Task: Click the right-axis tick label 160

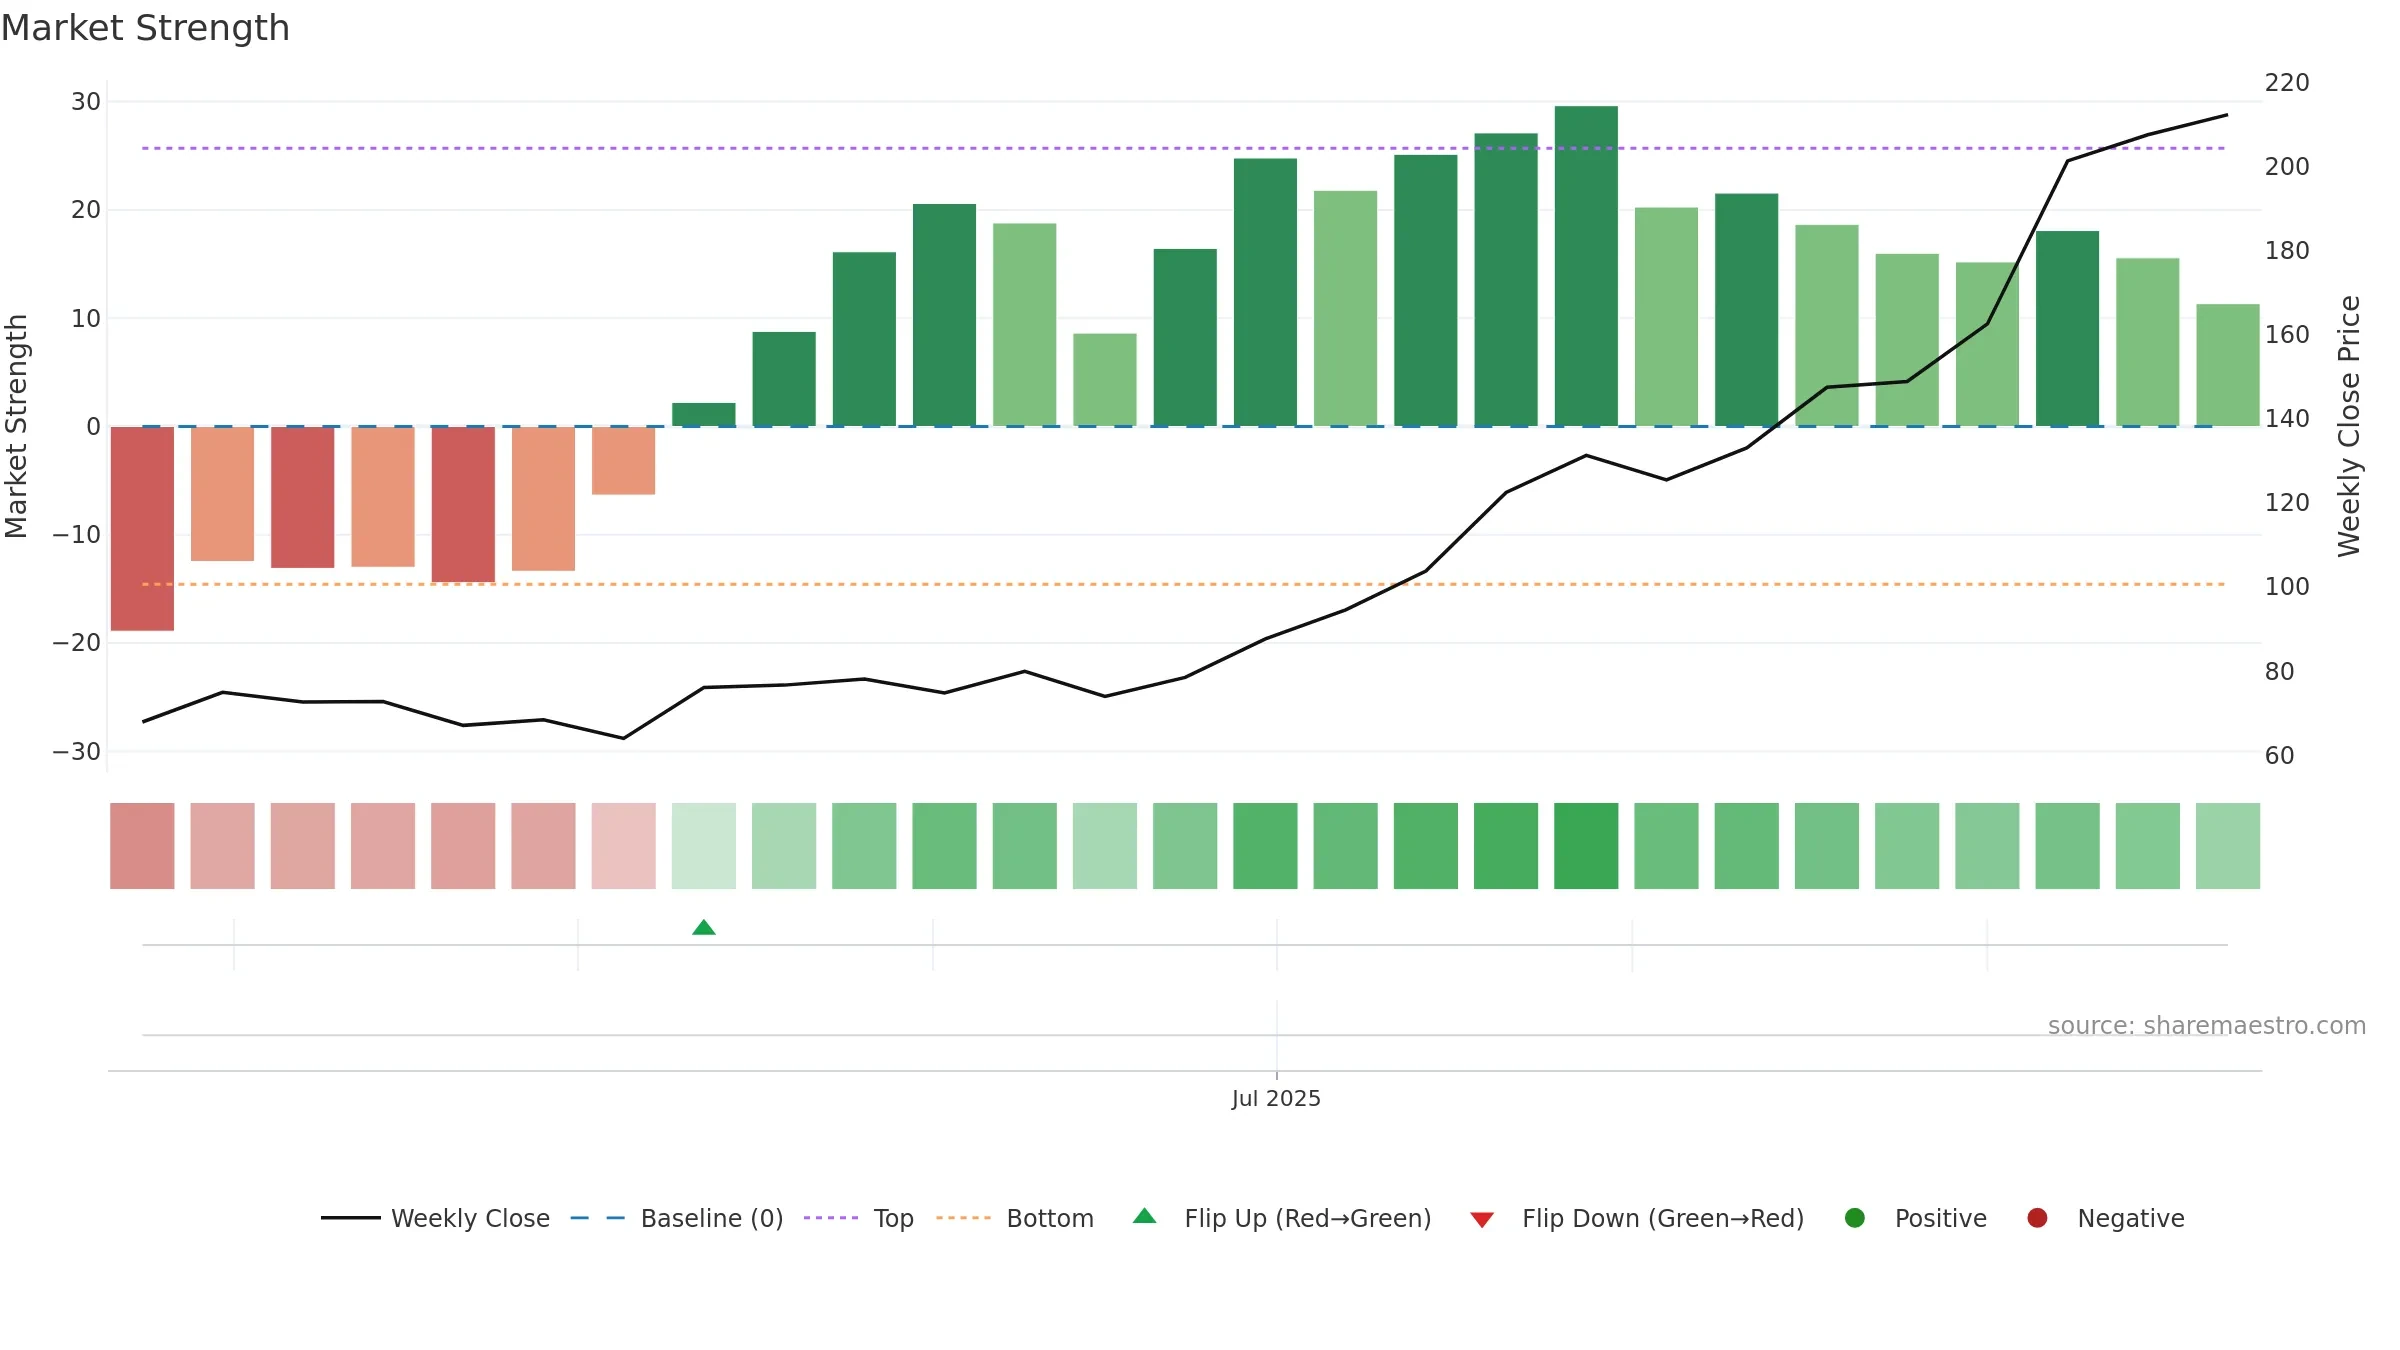Action: (x=2287, y=334)
